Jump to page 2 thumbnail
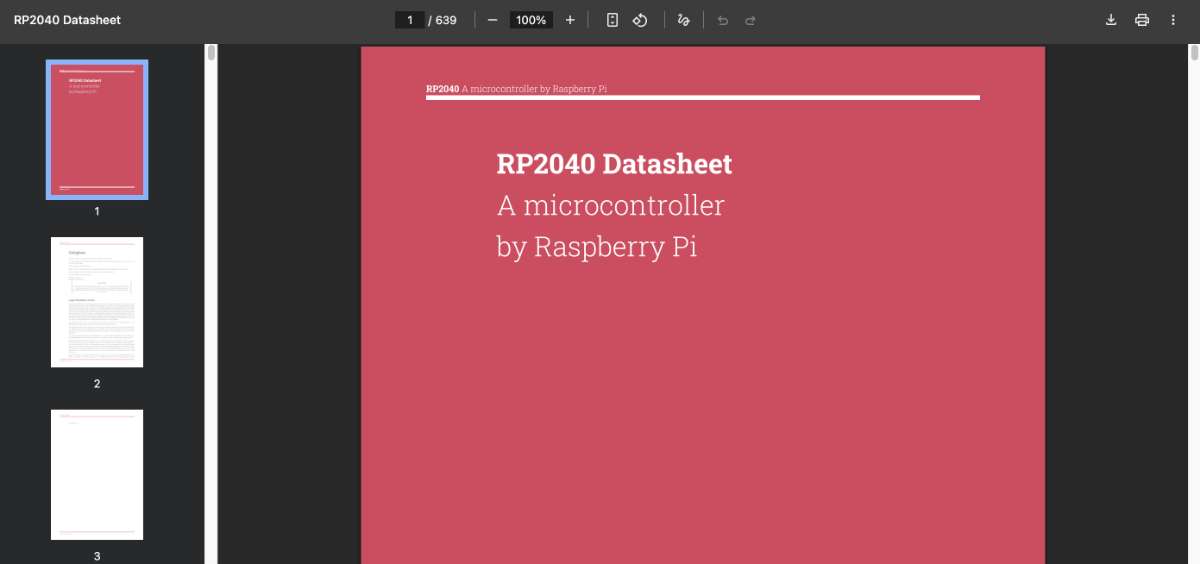The image size is (1200, 564). tap(97, 302)
